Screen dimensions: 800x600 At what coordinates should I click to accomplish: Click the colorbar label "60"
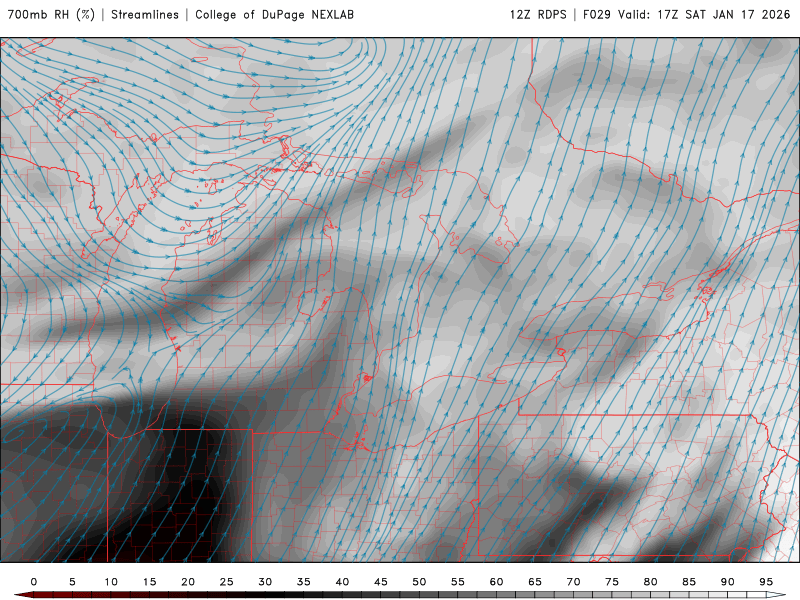496,582
